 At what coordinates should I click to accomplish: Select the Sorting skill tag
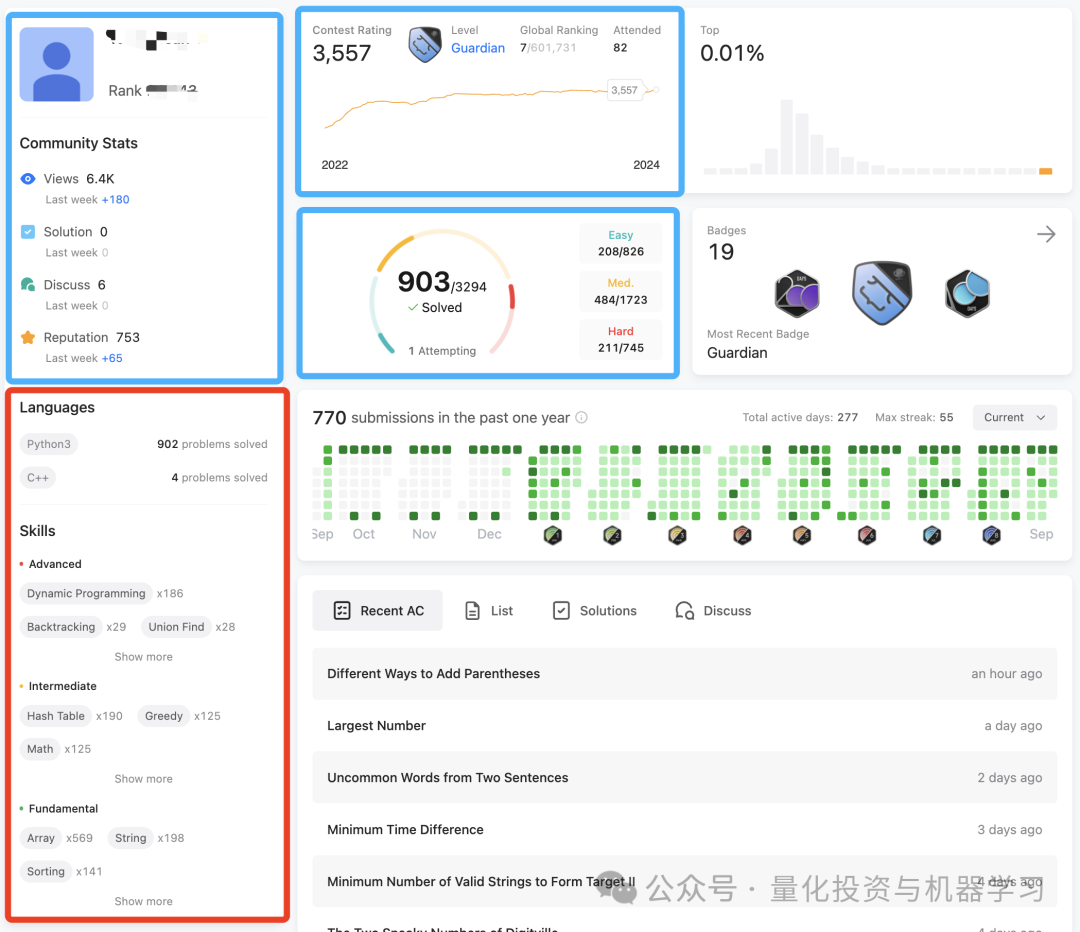click(45, 871)
